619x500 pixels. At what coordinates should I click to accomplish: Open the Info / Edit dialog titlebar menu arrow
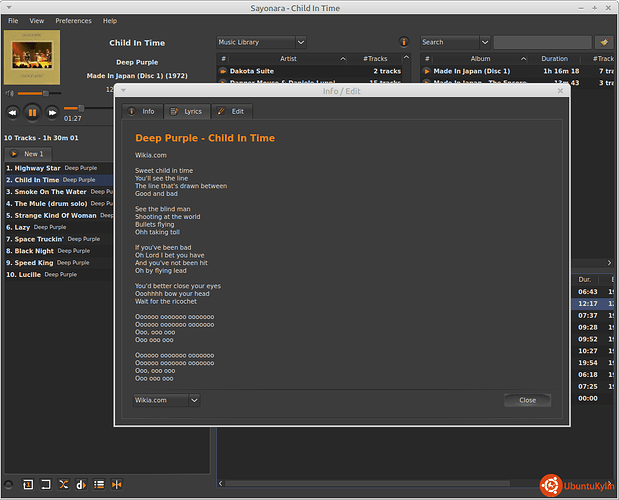tap(123, 91)
